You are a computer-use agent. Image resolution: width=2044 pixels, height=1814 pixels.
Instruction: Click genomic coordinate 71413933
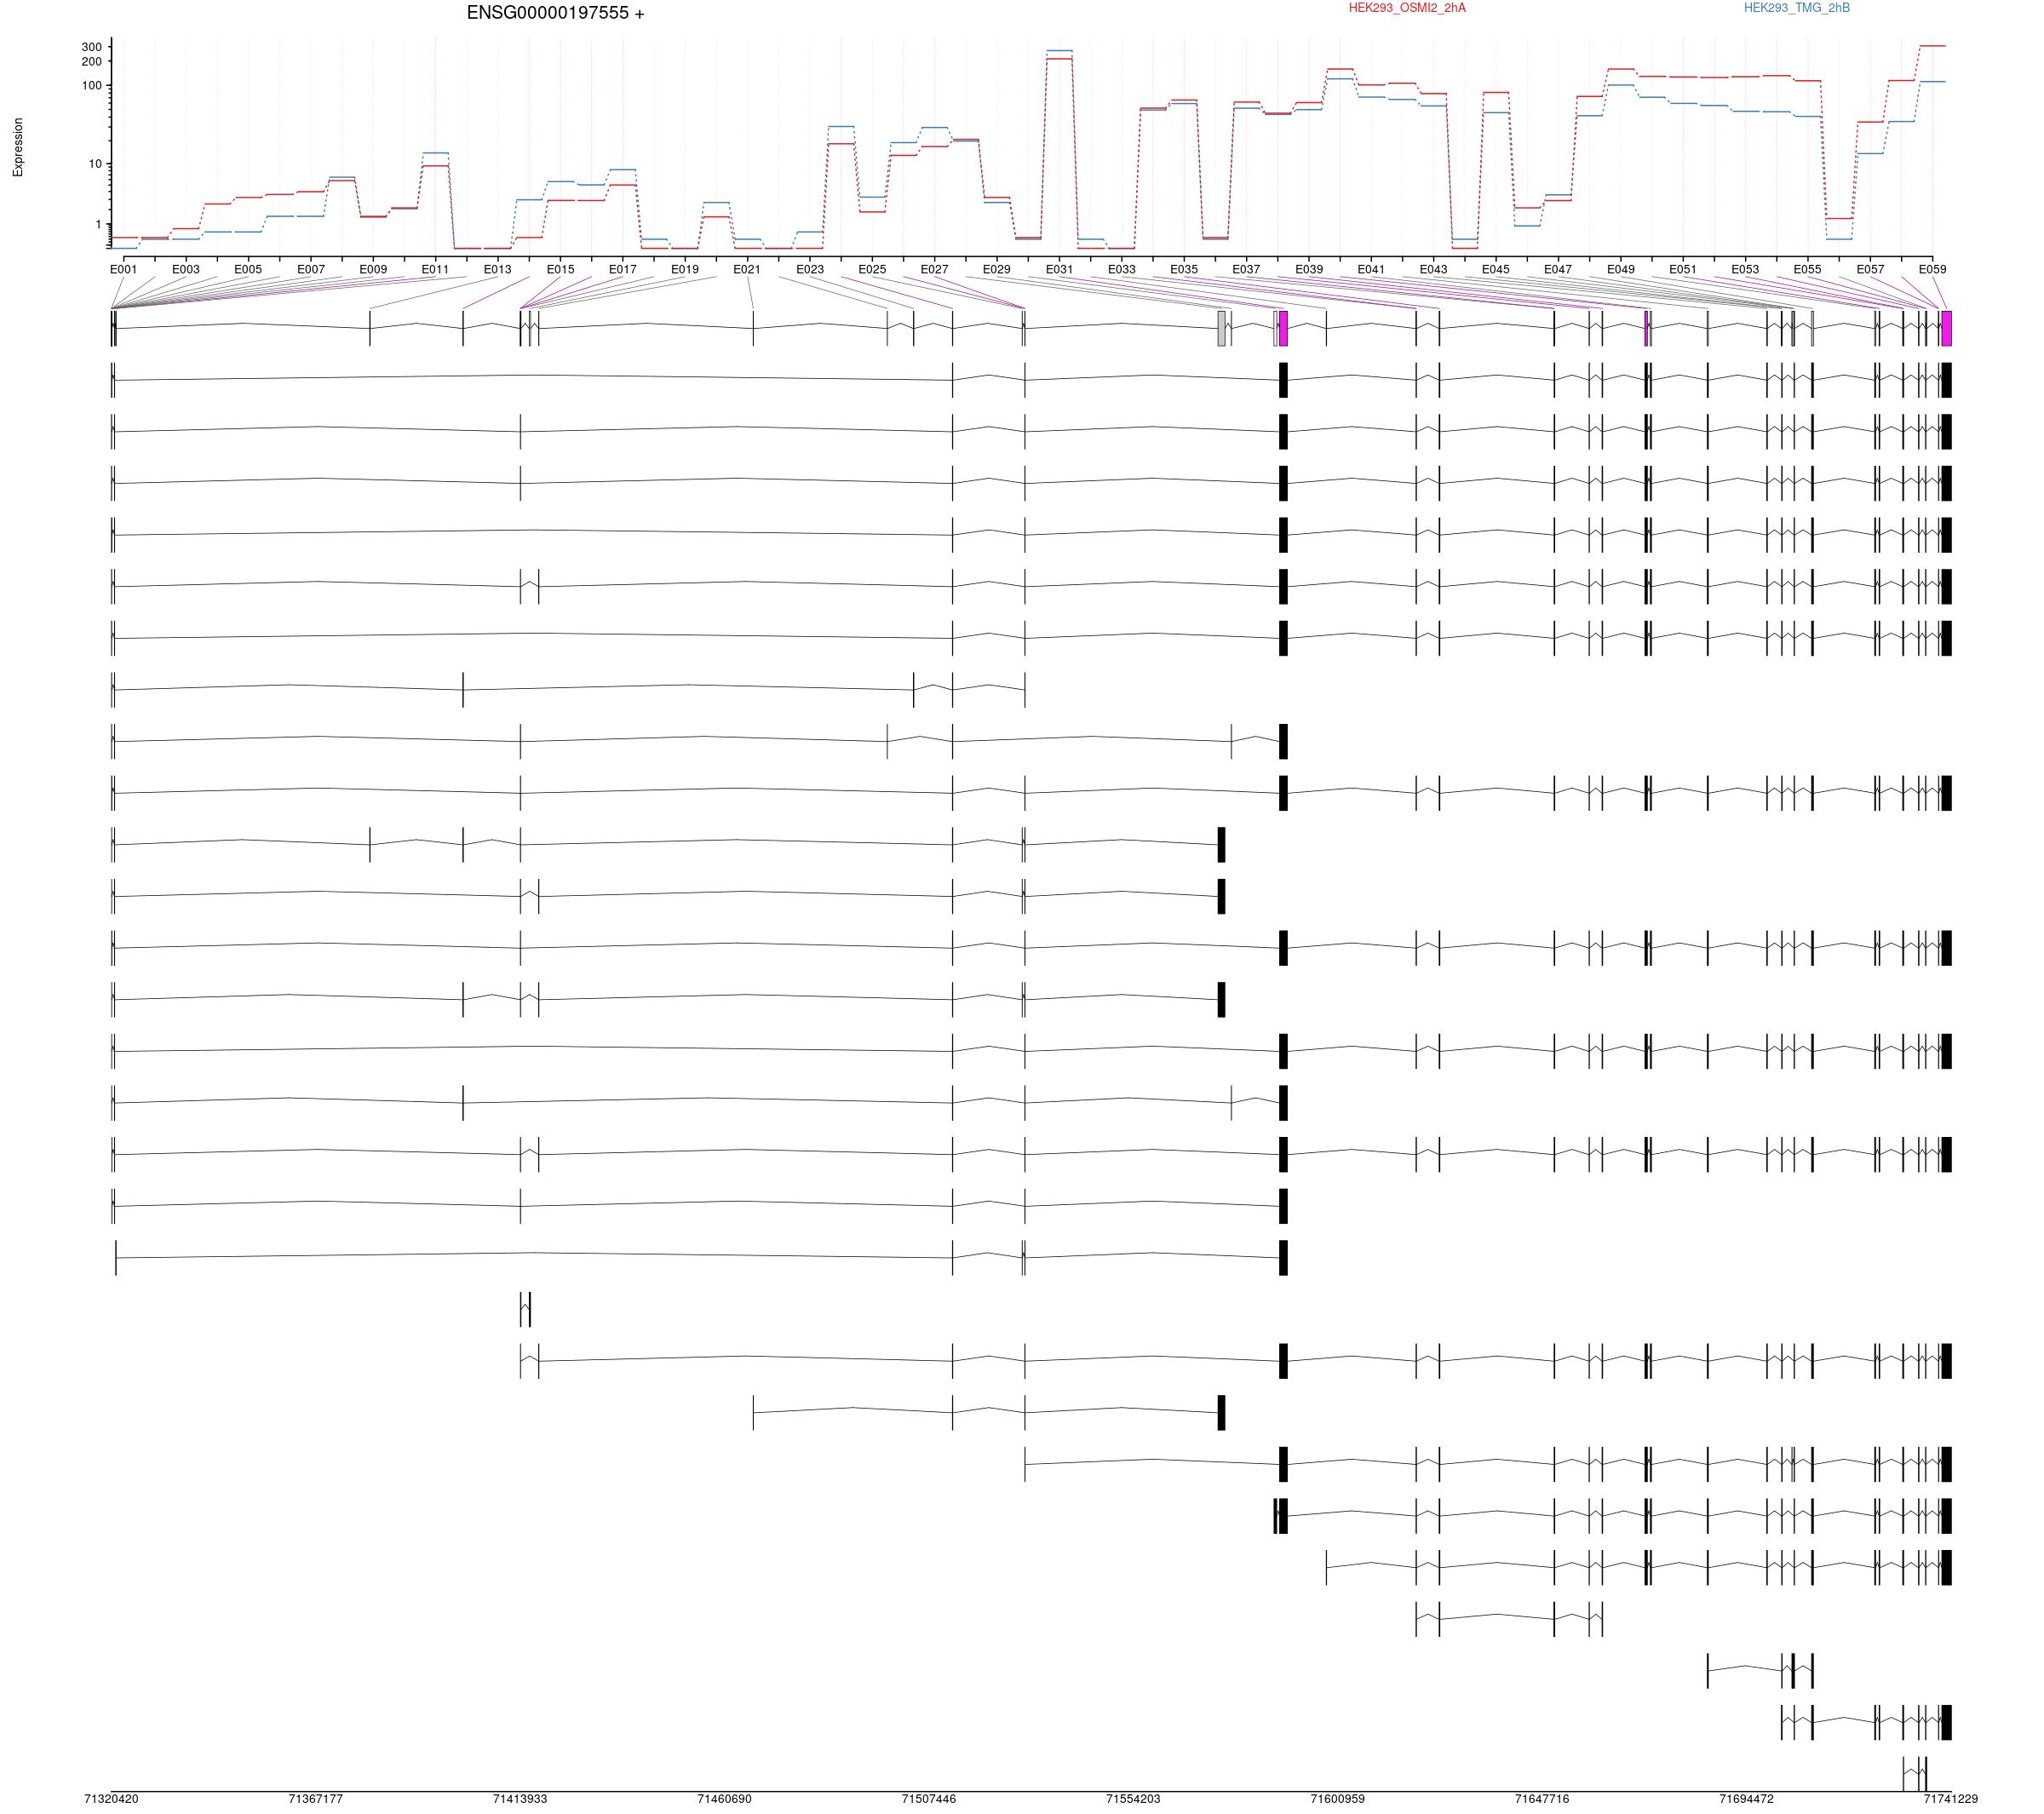pyautogui.click(x=520, y=1799)
